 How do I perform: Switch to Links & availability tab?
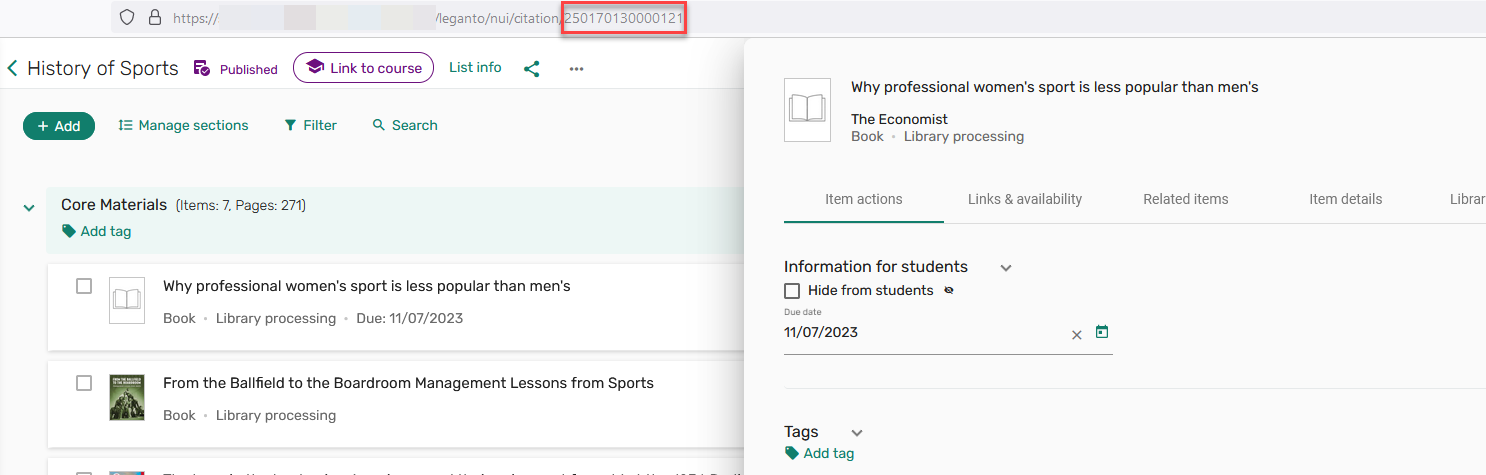pyautogui.click(x=1025, y=199)
